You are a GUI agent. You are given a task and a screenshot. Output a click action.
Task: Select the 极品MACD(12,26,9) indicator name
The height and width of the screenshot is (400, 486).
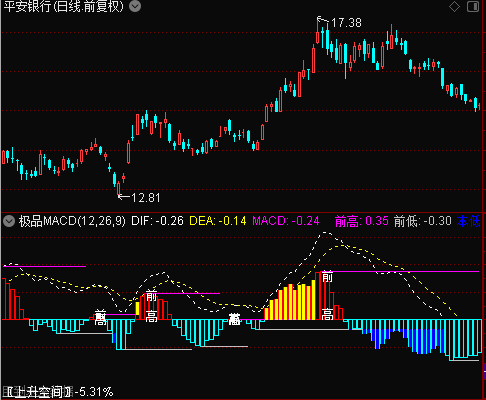pos(72,221)
